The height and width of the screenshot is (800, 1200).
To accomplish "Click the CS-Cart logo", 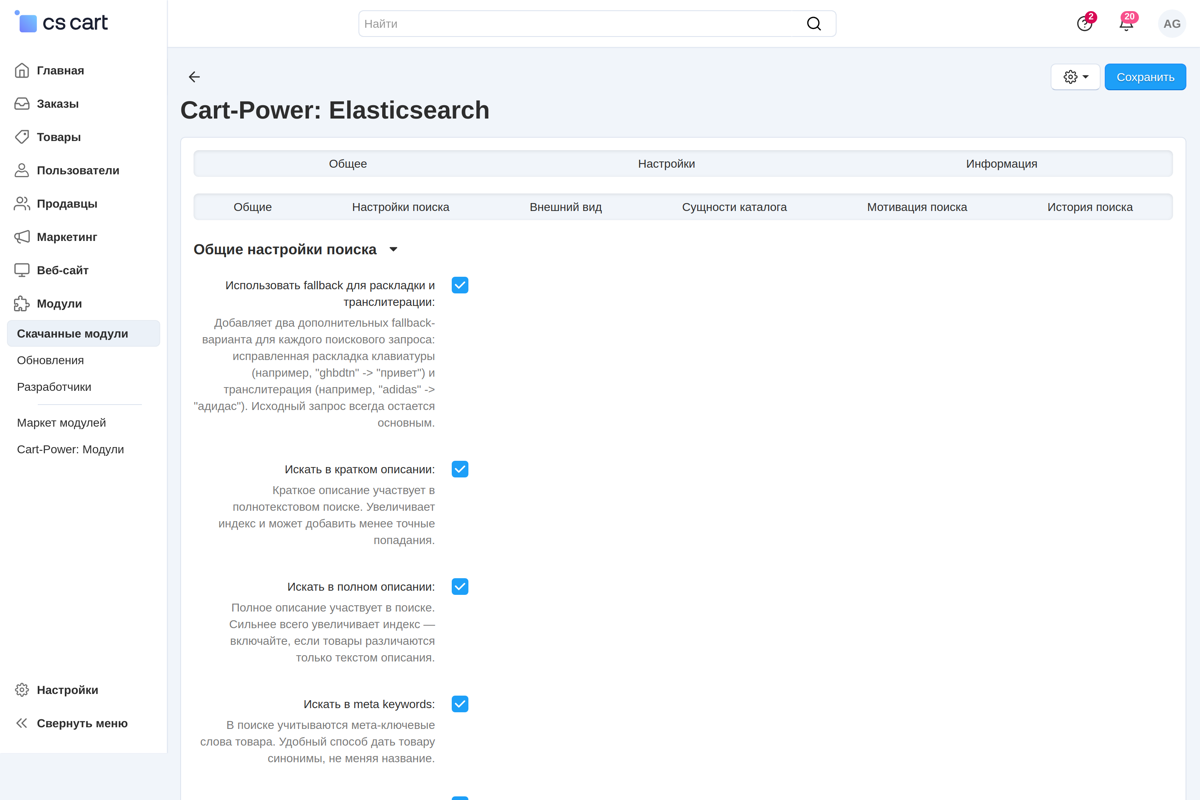I will pyautogui.click(x=61, y=22).
